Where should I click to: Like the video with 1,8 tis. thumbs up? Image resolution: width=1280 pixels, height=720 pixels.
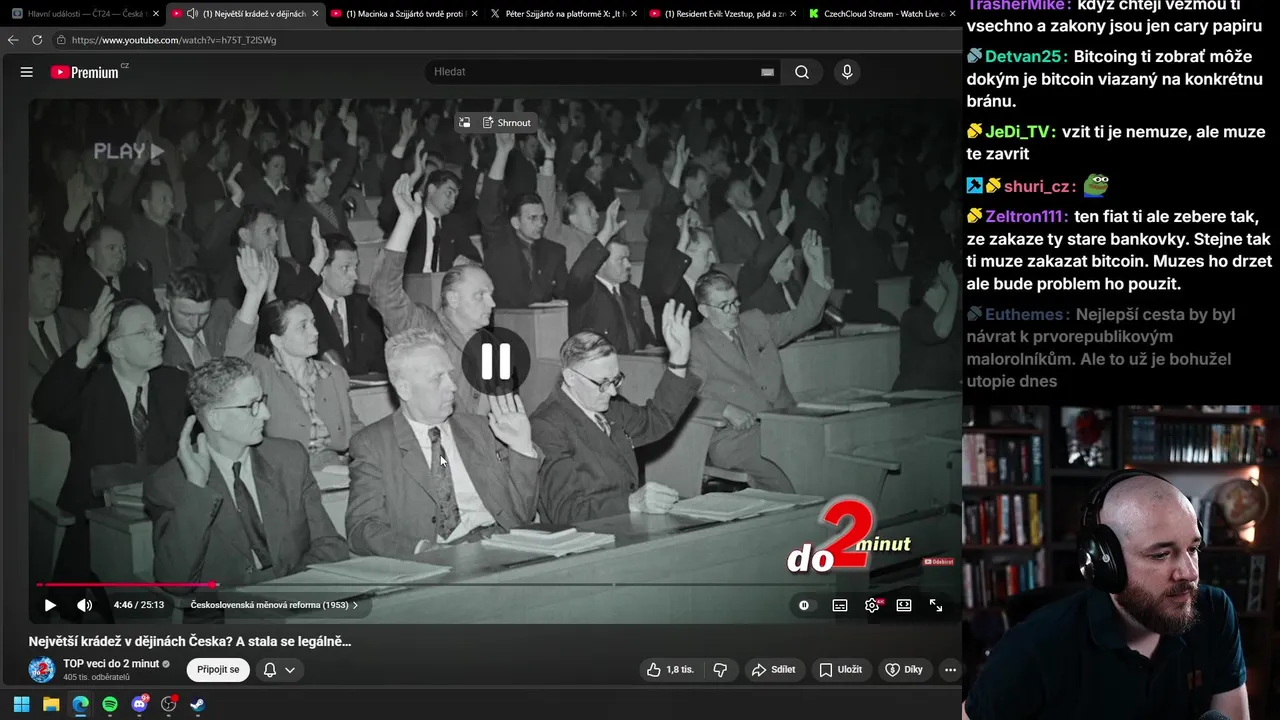click(x=670, y=669)
